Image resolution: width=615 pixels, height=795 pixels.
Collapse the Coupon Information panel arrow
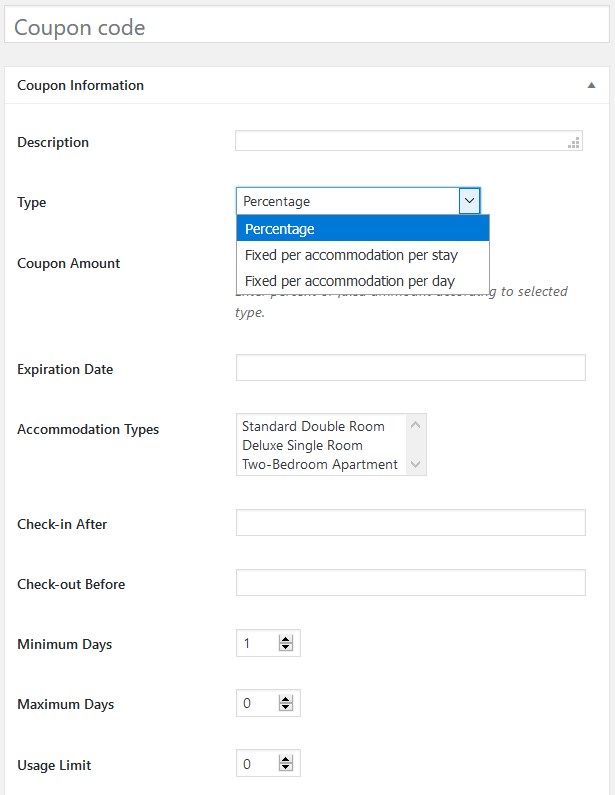coord(592,86)
